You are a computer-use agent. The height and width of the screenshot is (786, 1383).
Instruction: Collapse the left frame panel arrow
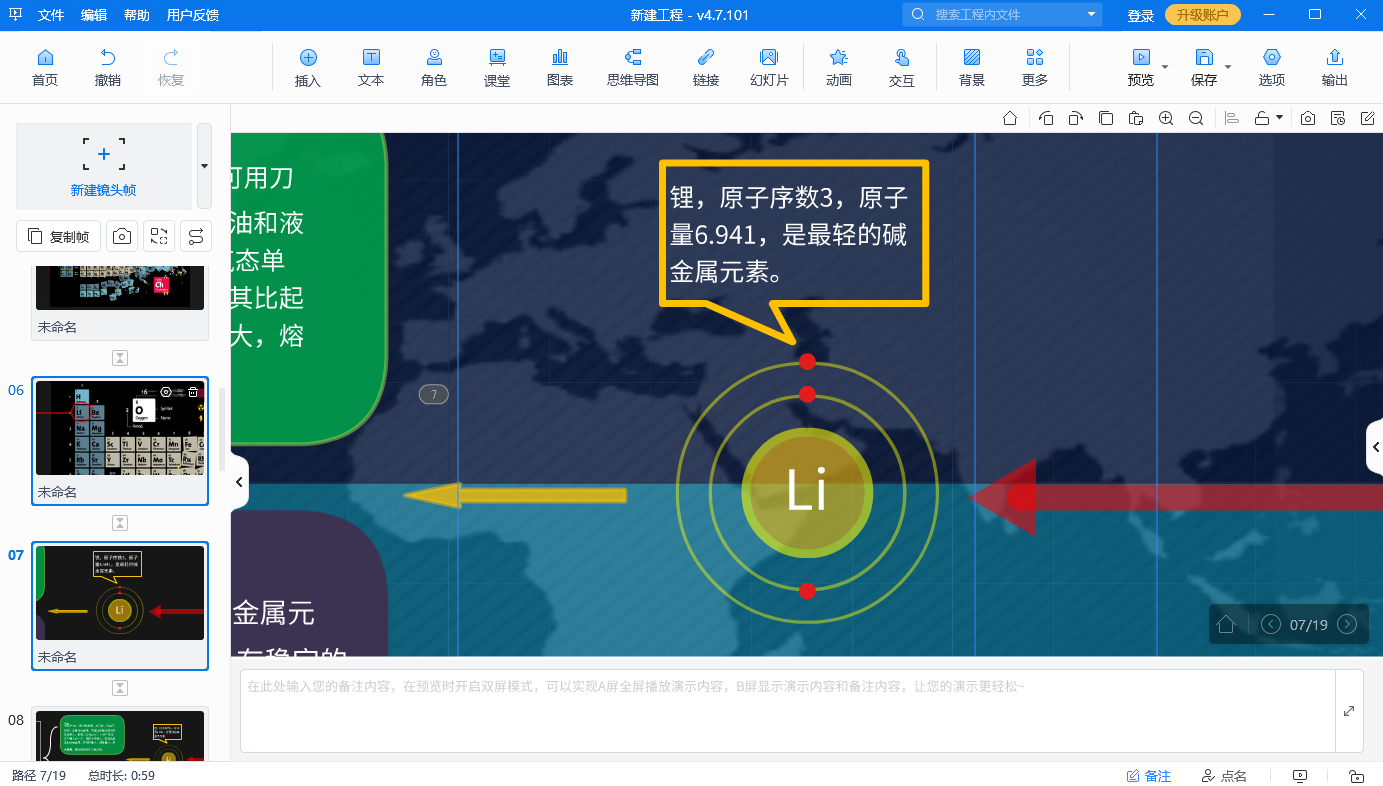(238, 482)
